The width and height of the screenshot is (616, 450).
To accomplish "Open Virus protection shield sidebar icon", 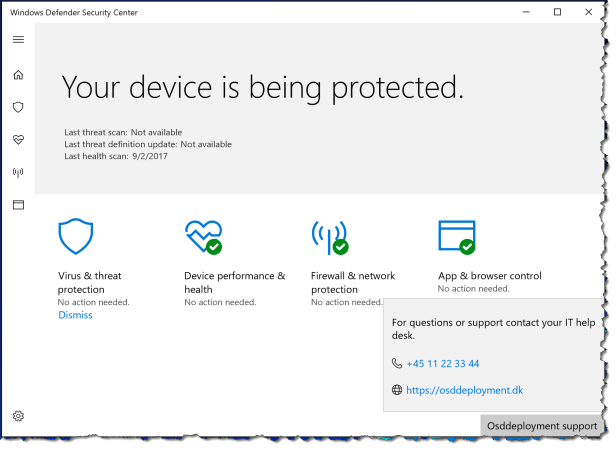I will (x=18, y=107).
